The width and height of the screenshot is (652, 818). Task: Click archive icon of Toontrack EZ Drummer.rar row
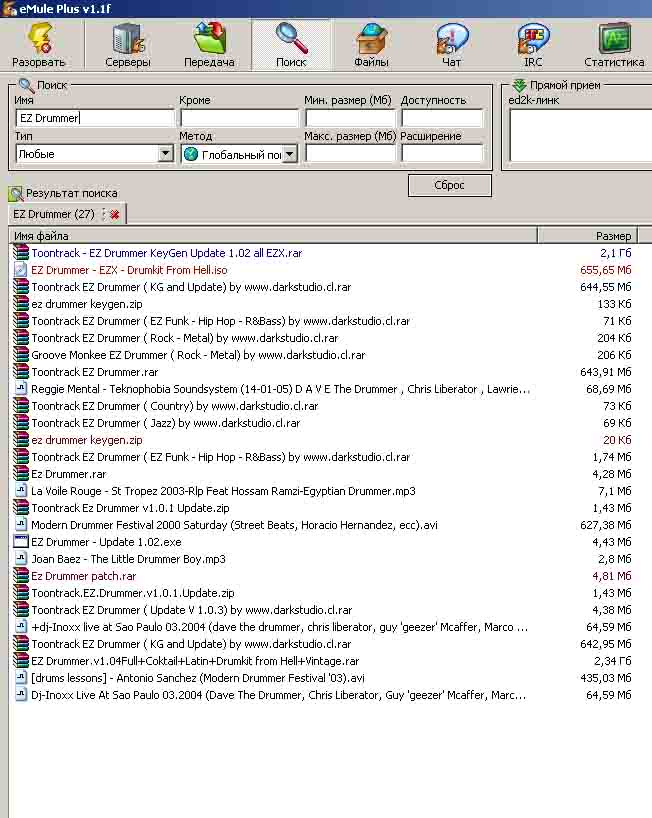tap(21, 372)
